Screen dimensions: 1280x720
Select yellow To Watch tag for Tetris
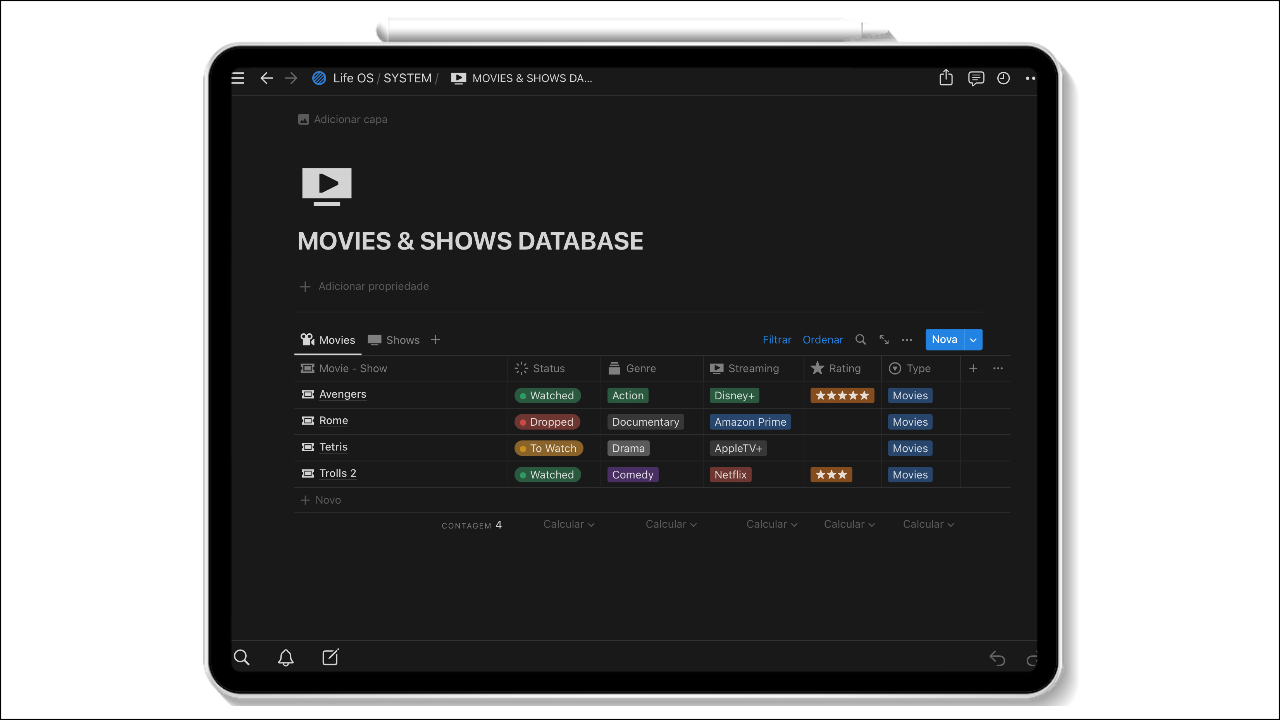pyautogui.click(x=549, y=448)
